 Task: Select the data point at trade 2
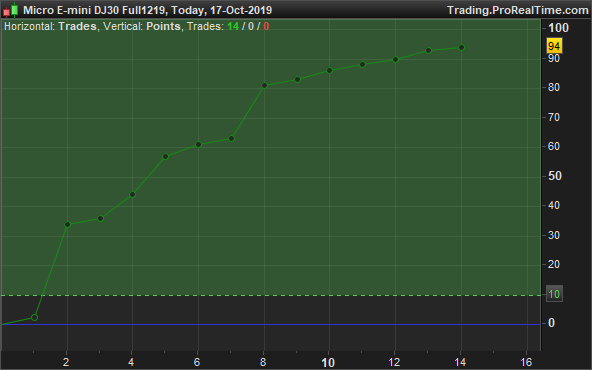pos(68,225)
